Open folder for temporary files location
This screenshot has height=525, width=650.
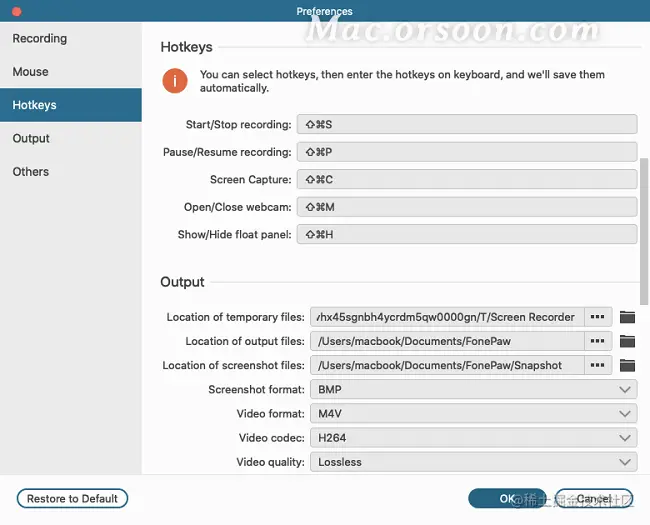click(x=627, y=317)
